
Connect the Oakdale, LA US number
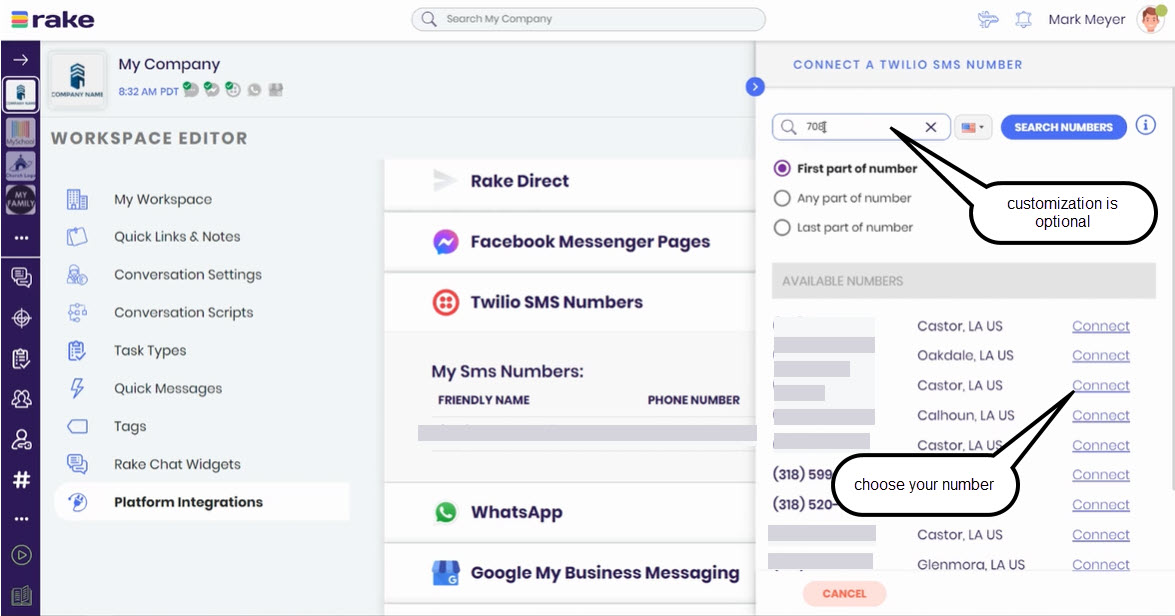pyautogui.click(x=1100, y=356)
